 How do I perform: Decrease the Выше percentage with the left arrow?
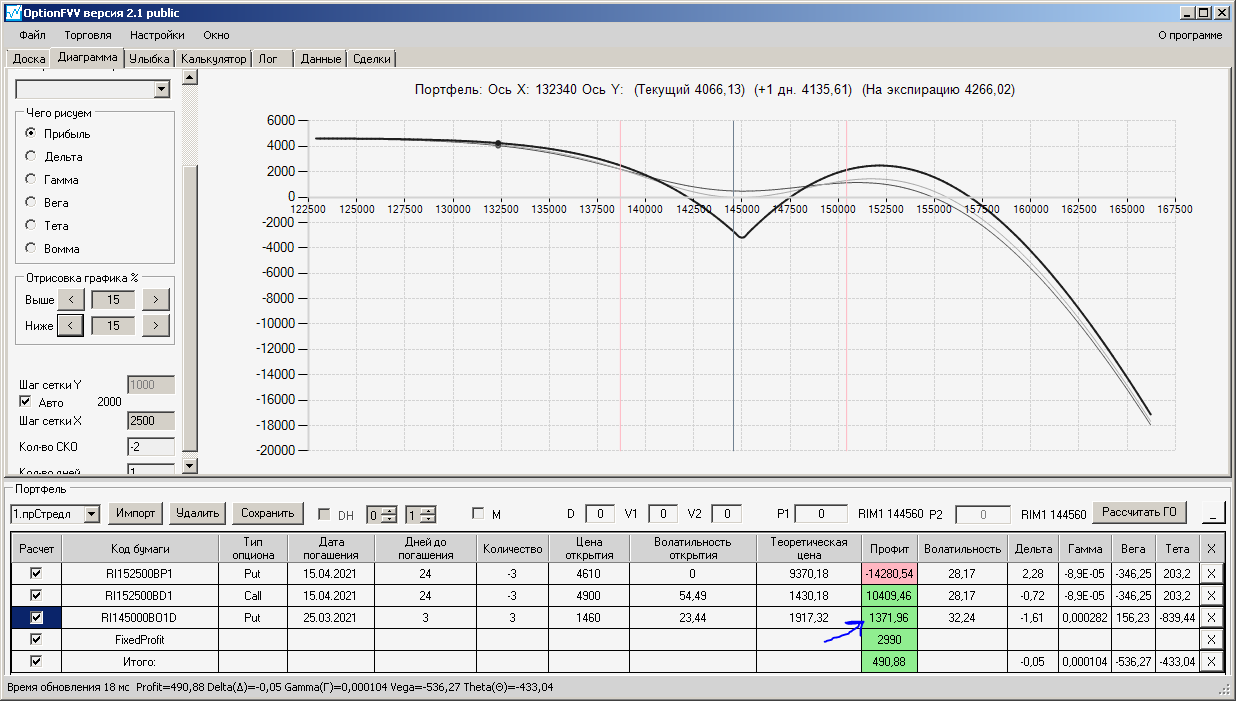pyautogui.click(x=70, y=299)
